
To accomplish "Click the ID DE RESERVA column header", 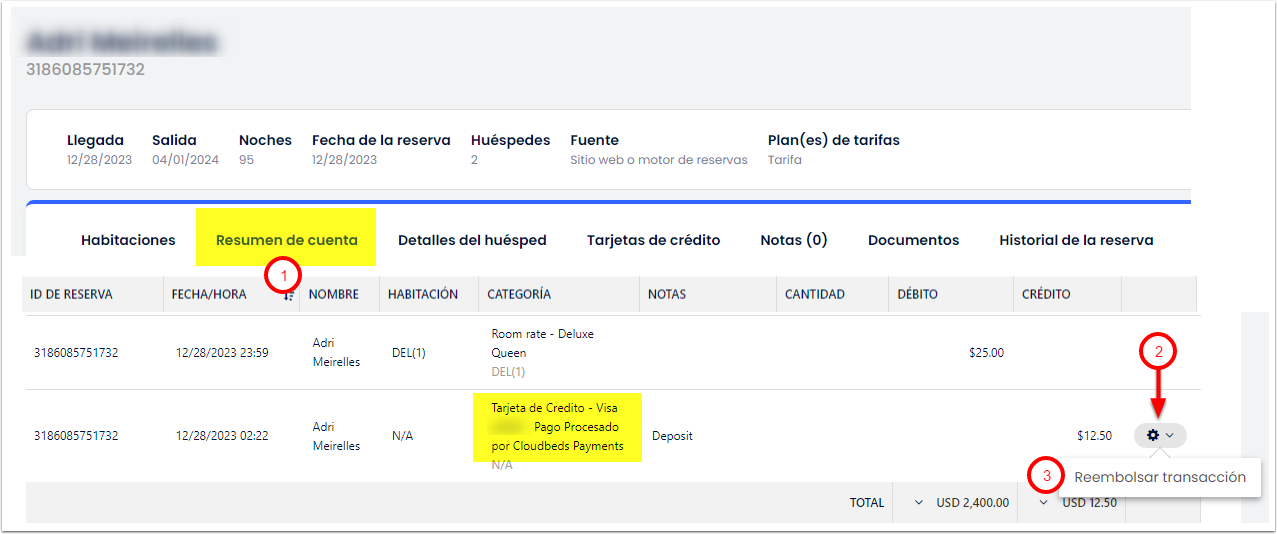I will 71,295.
